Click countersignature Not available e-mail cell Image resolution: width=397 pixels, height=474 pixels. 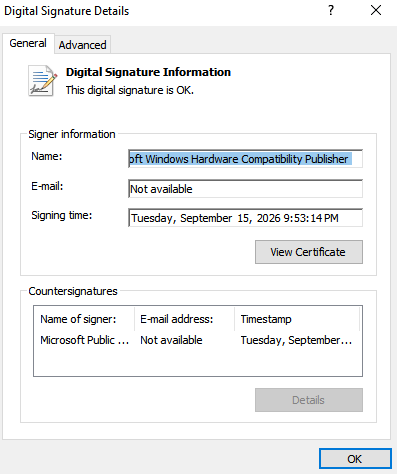tap(171, 340)
